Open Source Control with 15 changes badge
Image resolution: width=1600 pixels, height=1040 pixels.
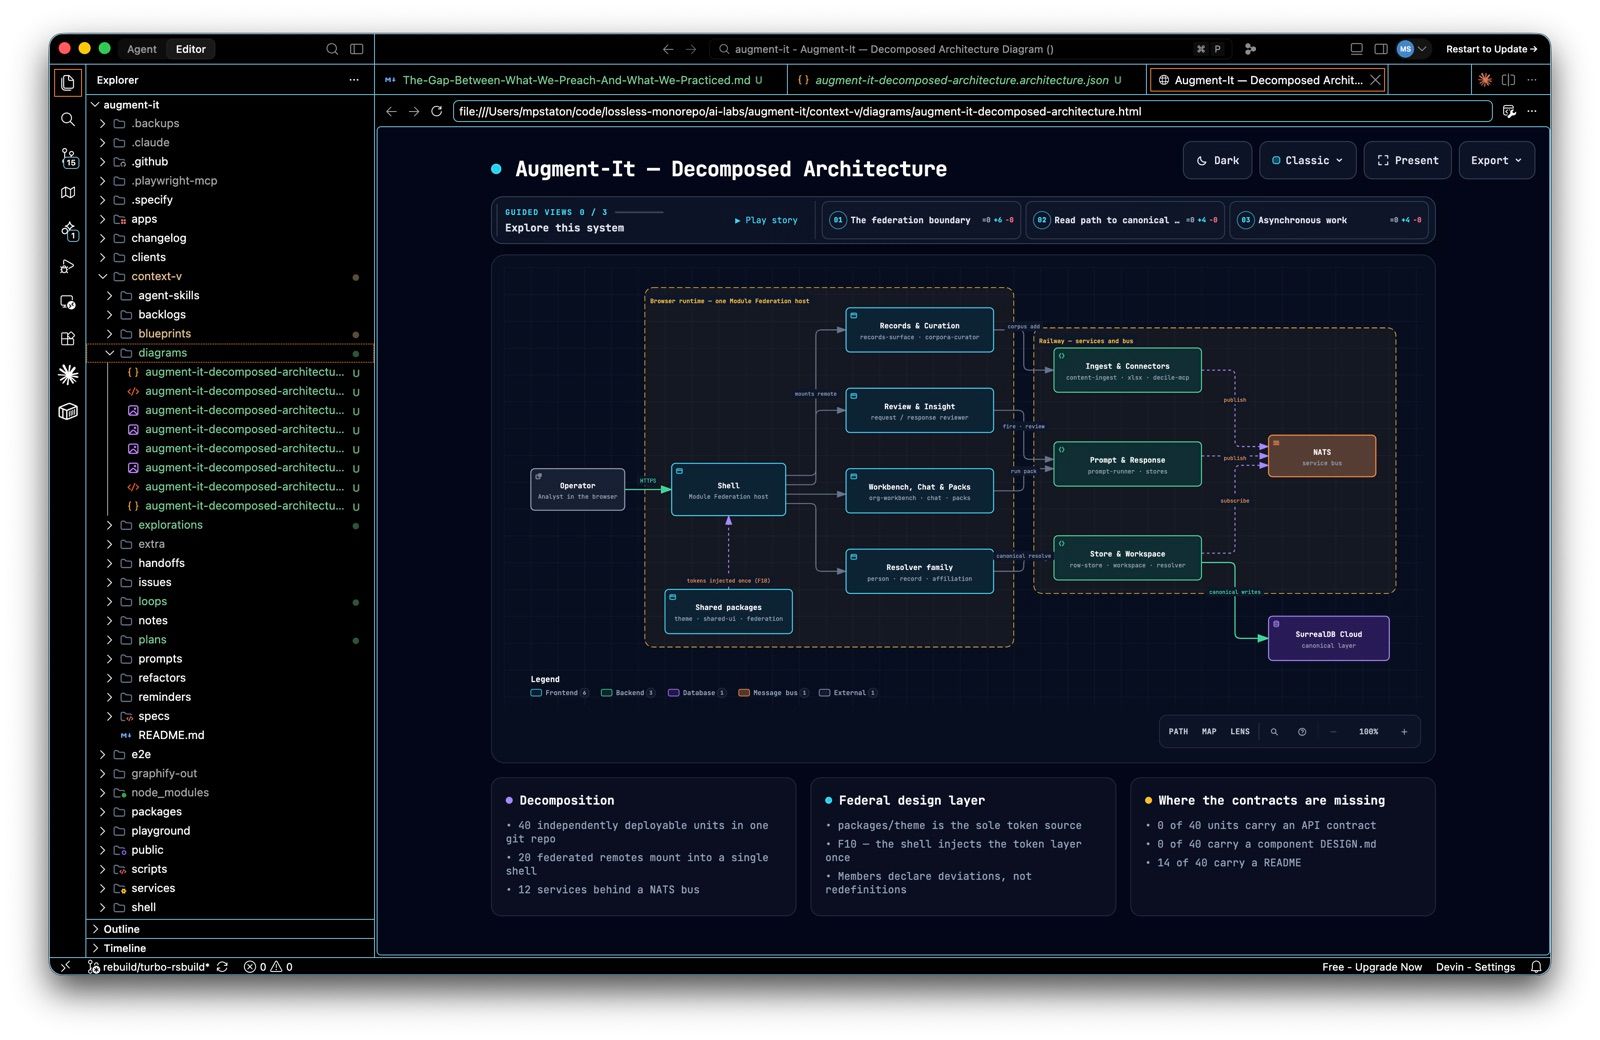pos(69,157)
